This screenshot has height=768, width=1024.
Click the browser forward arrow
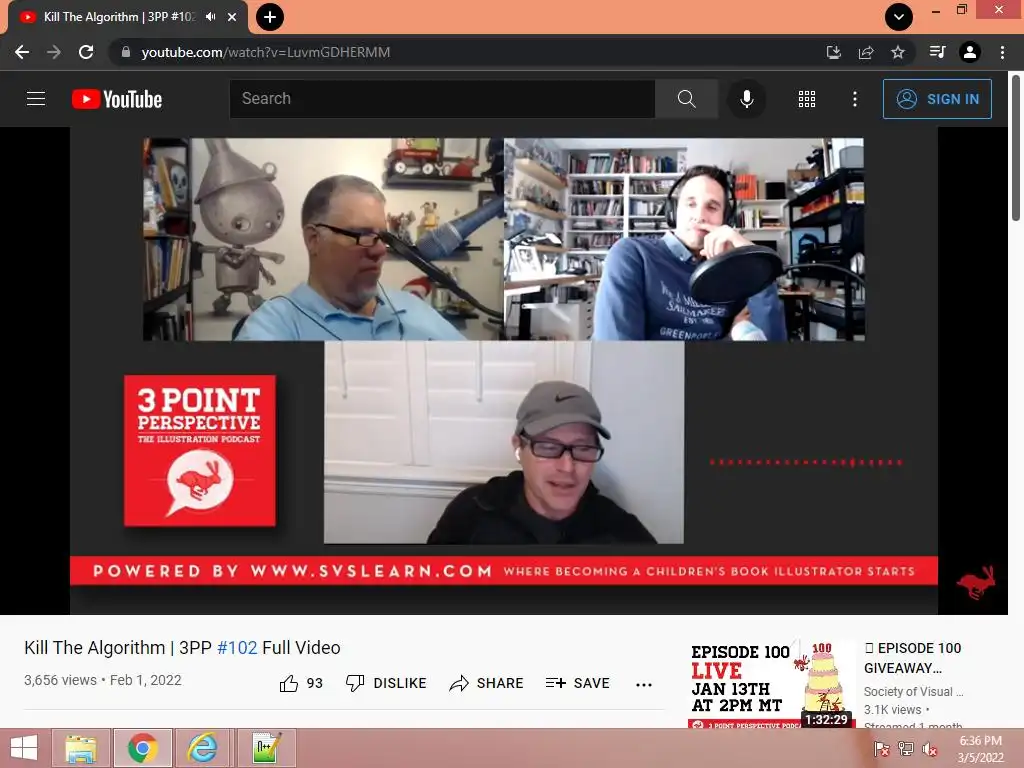point(54,52)
